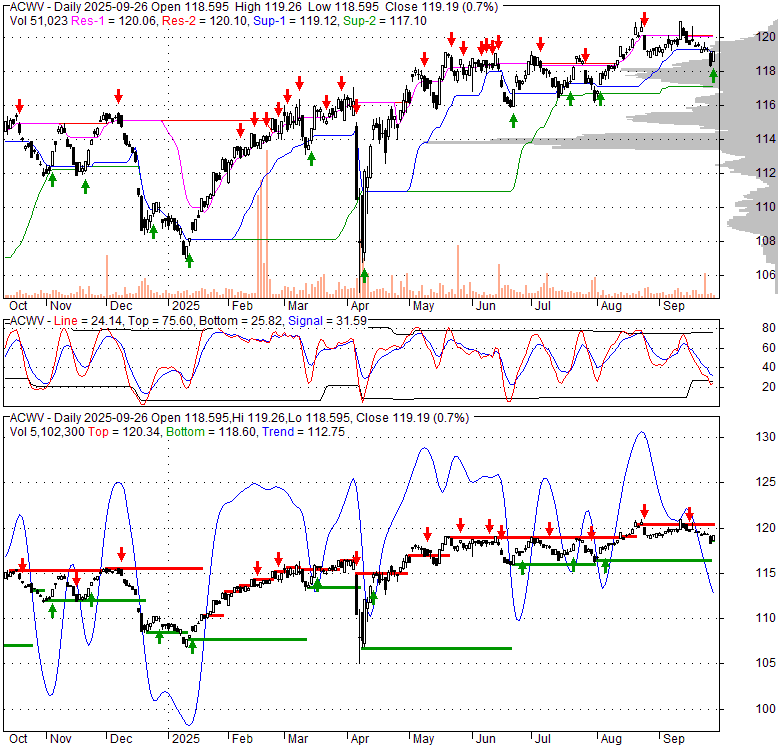Click the 115 price label on bottom chart axis
780x745 pixels.
click(x=766, y=573)
